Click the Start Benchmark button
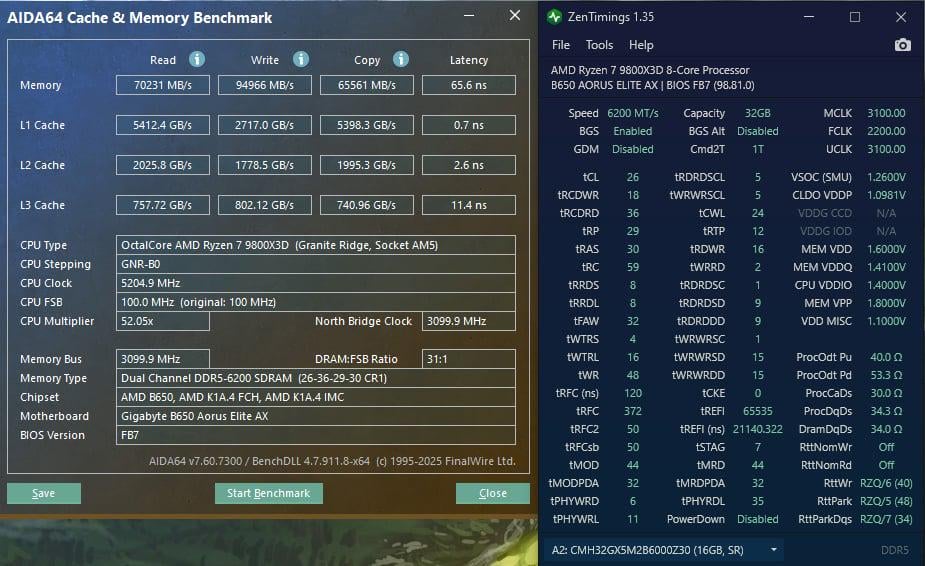Image resolution: width=925 pixels, height=566 pixels. pyautogui.click(x=268, y=493)
